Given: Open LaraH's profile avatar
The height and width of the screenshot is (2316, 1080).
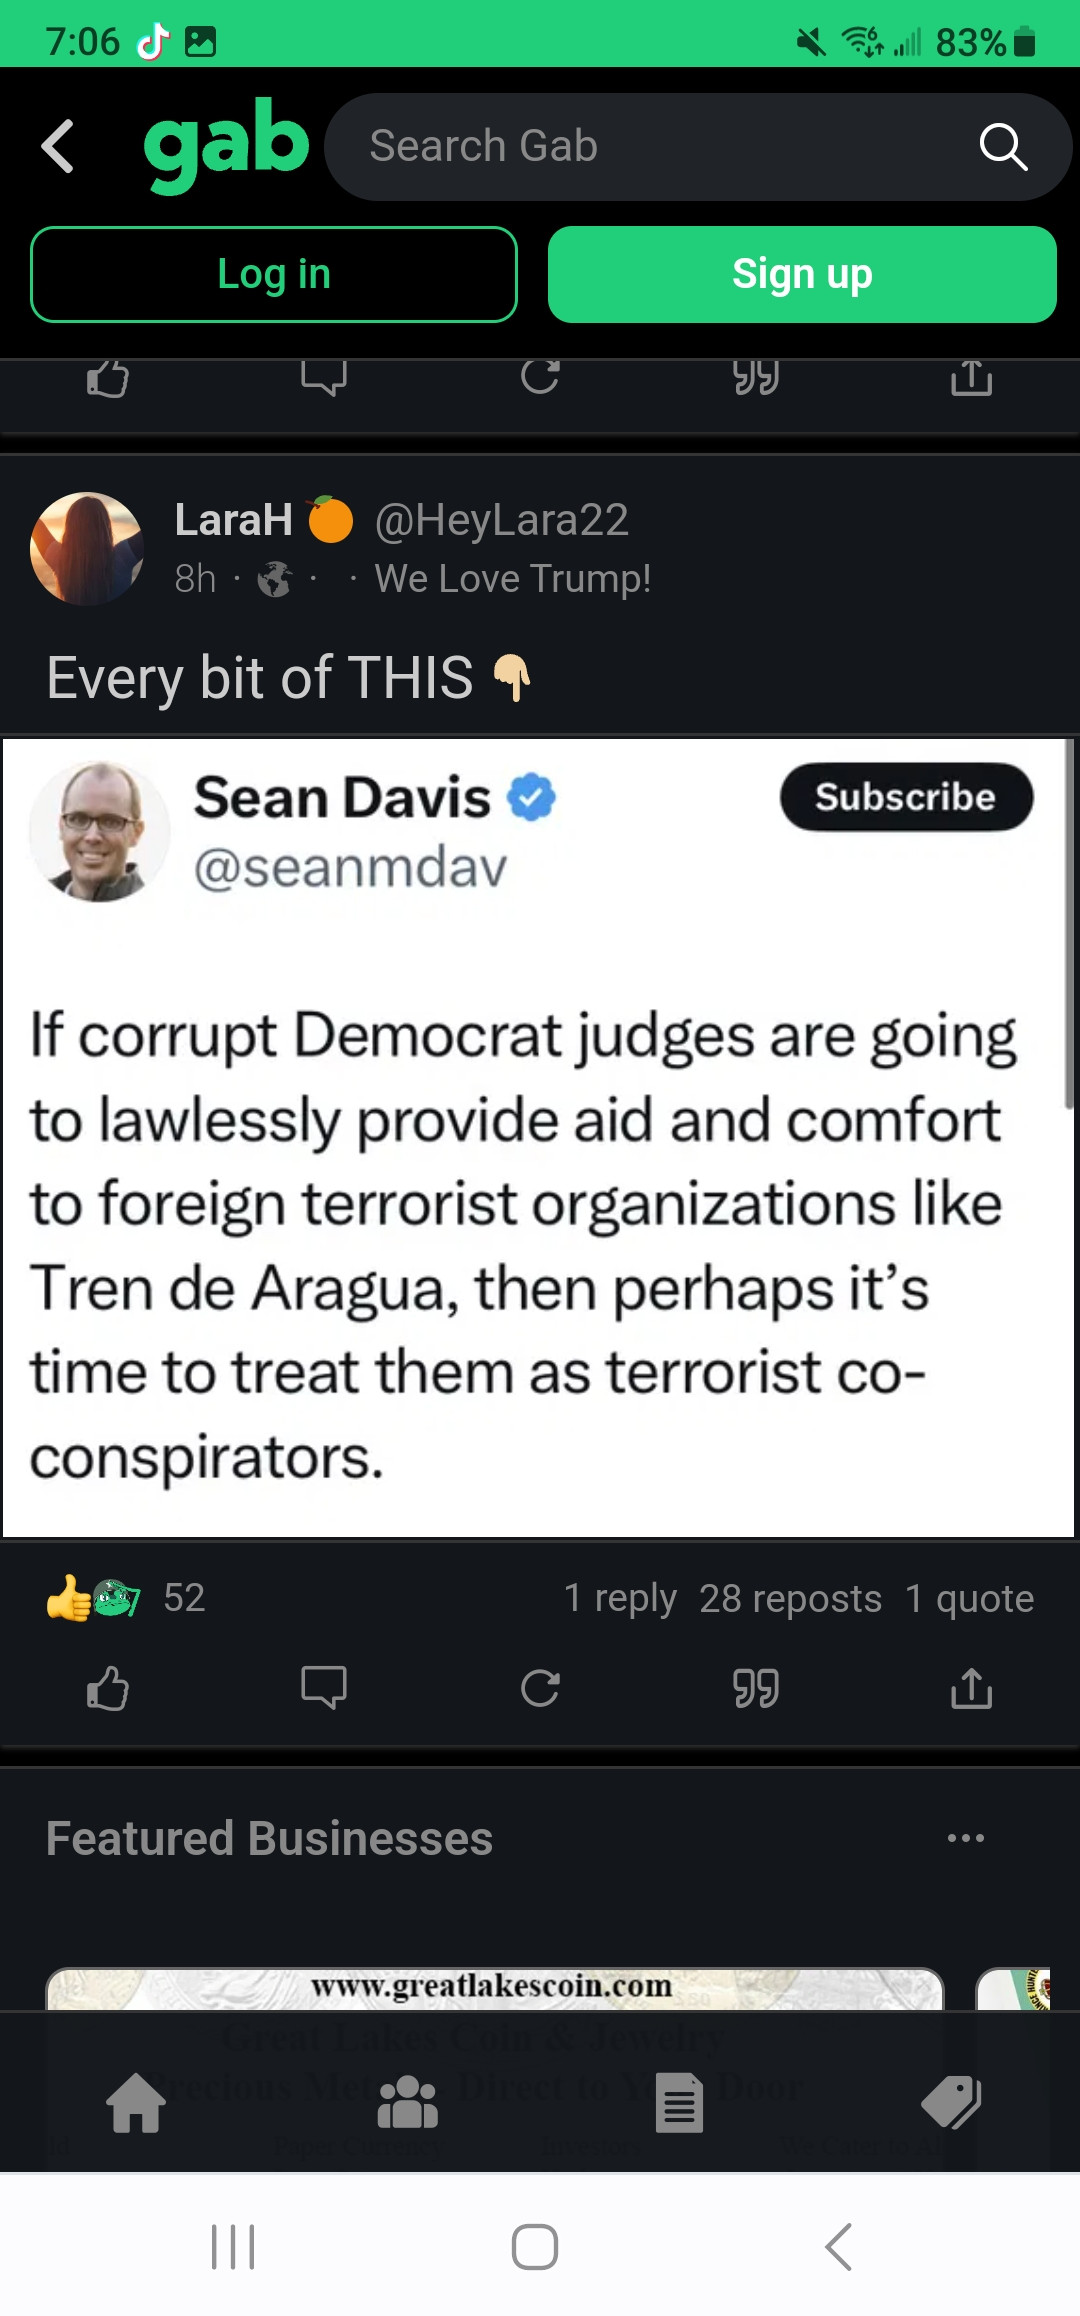Looking at the screenshot, I should (x=87, y=548).
